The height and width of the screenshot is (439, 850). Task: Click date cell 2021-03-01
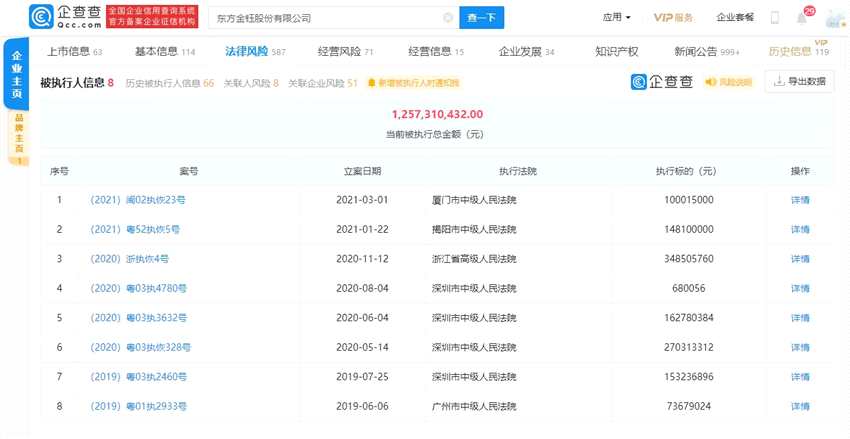(363, 200)
